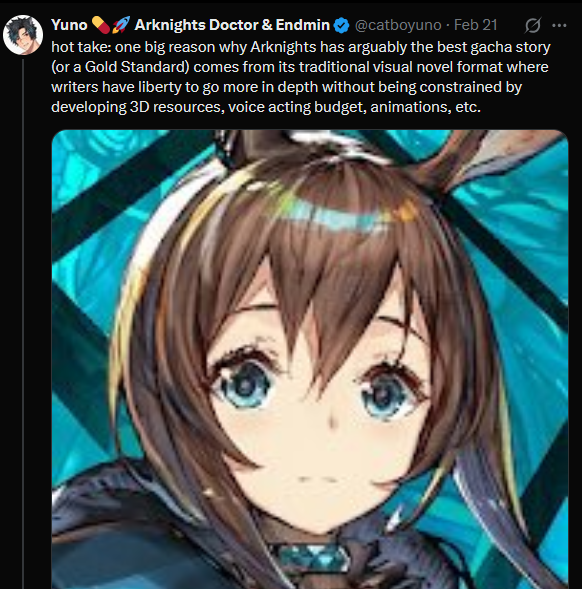
Task: Click the display name Yuno
Action: [69, 25]
